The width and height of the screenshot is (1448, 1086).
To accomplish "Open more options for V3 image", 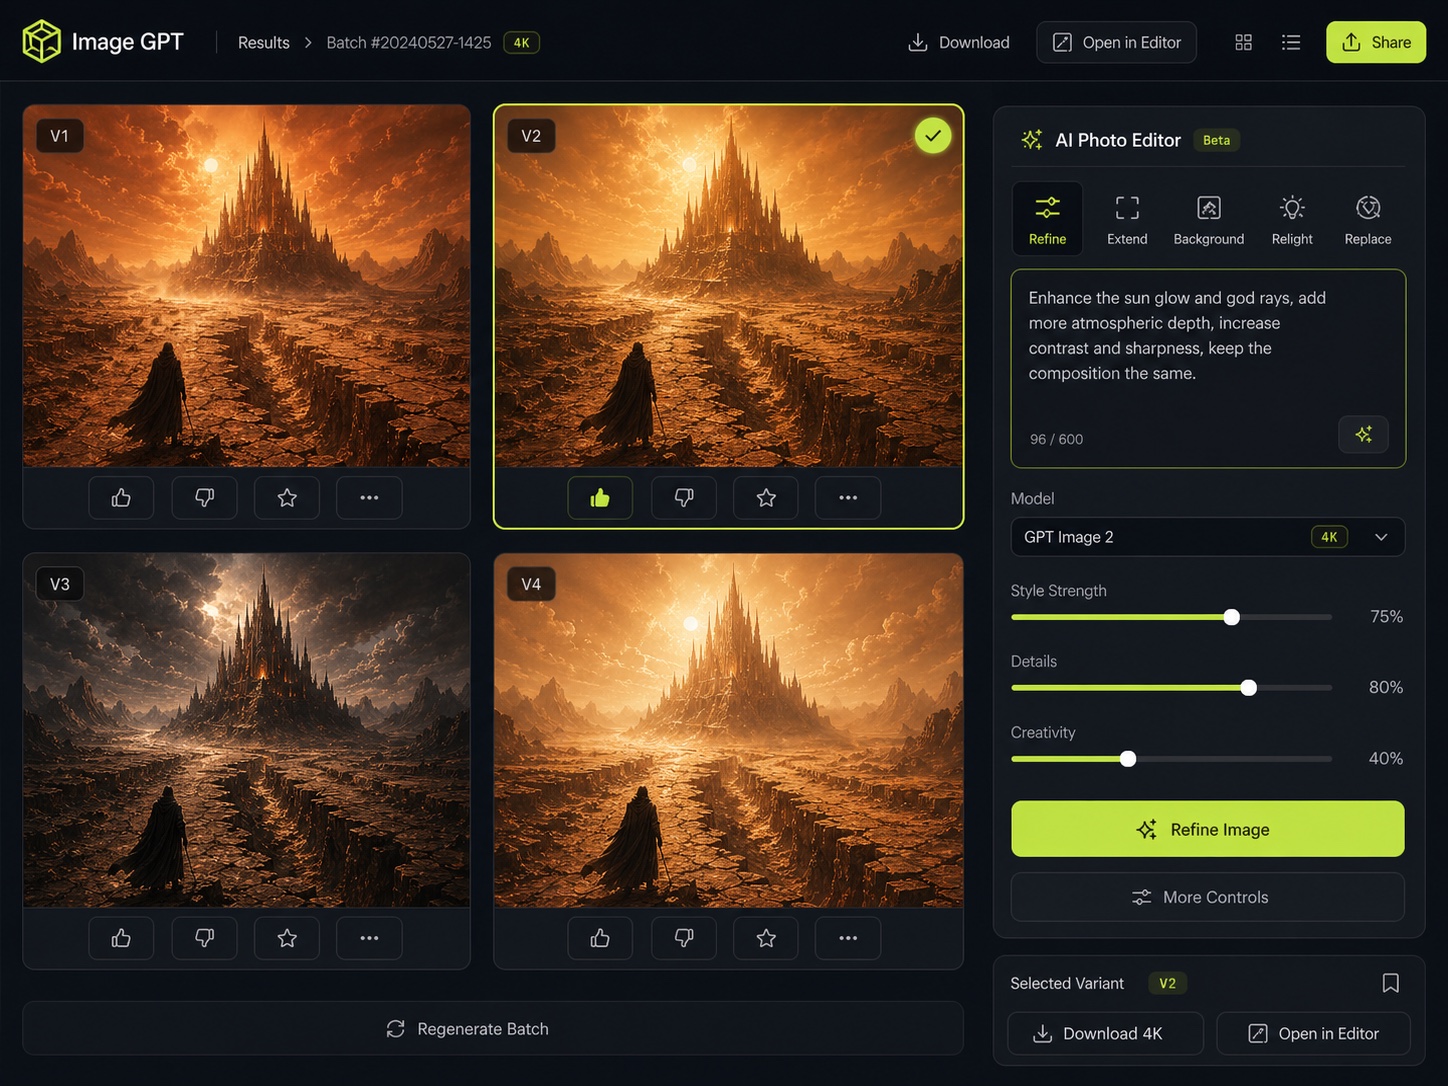I will click(369, 938).
